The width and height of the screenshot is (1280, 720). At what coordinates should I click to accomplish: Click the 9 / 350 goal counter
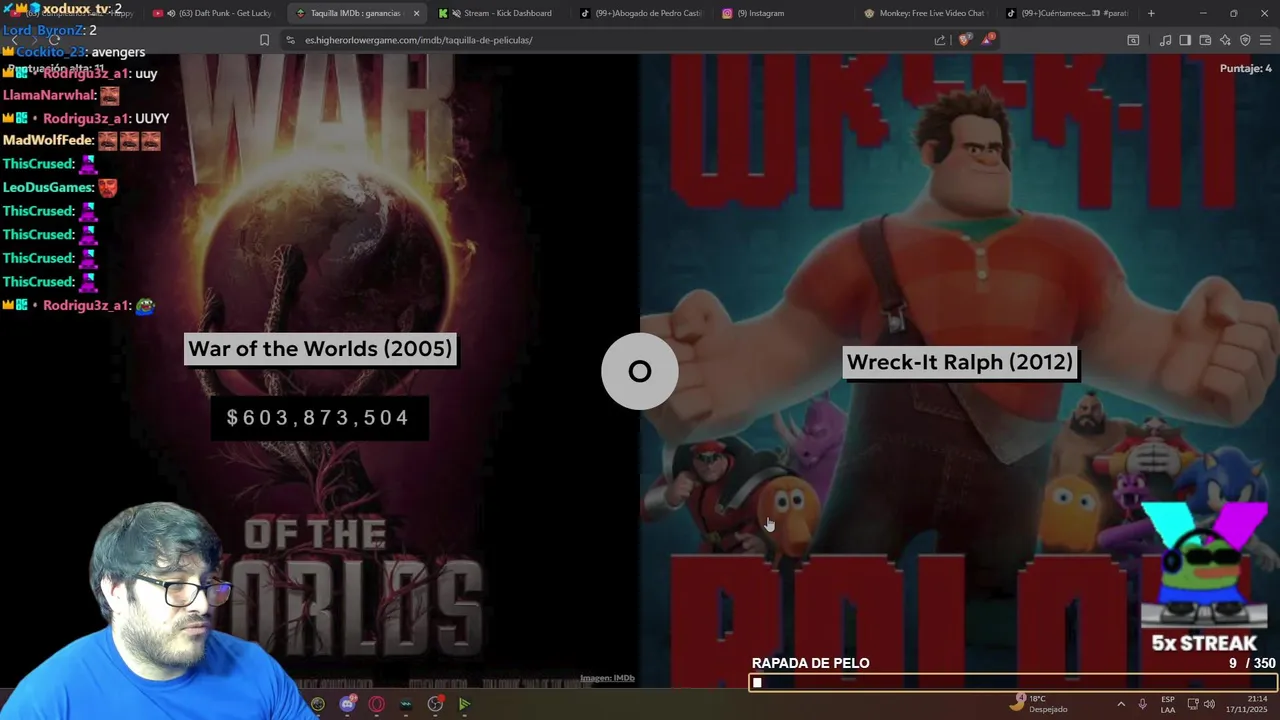pos(1252,663)
